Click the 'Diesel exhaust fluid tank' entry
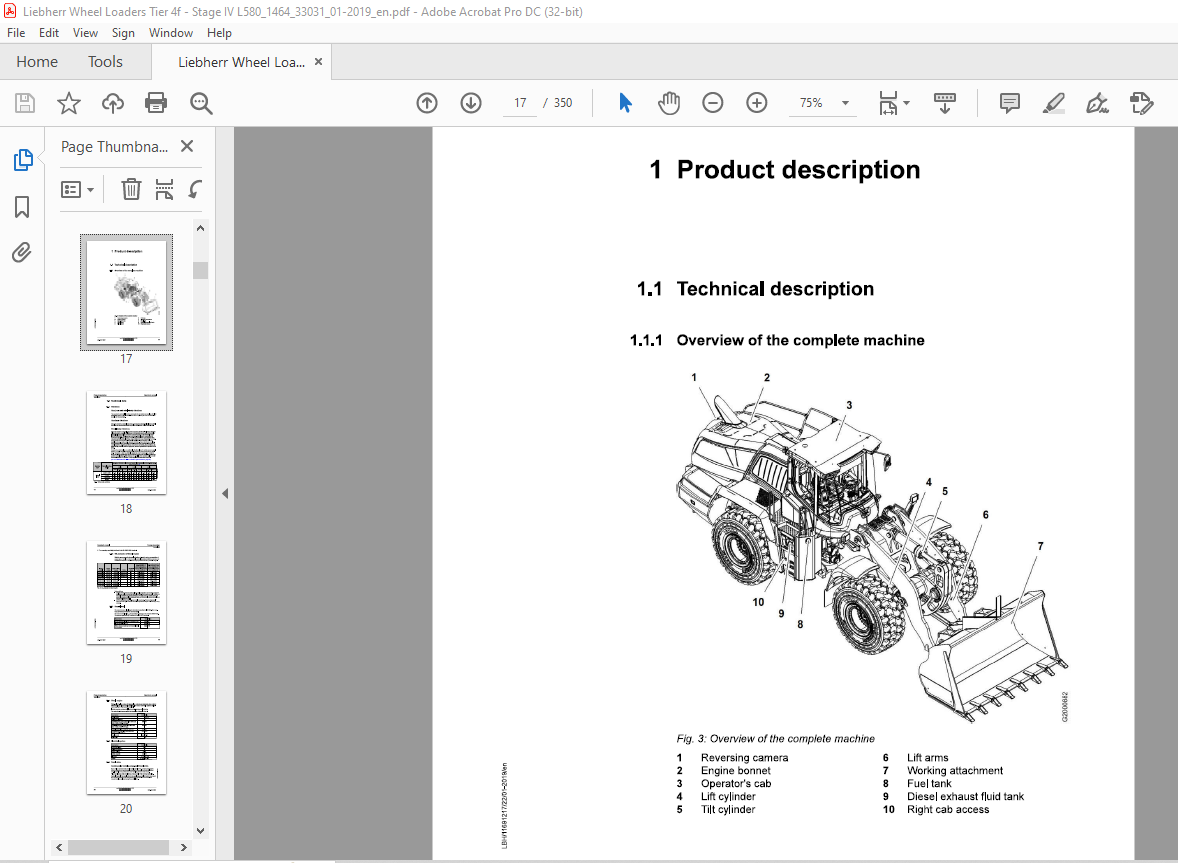Viewport: 1178px width, 863px height. [x=965, y=796]
